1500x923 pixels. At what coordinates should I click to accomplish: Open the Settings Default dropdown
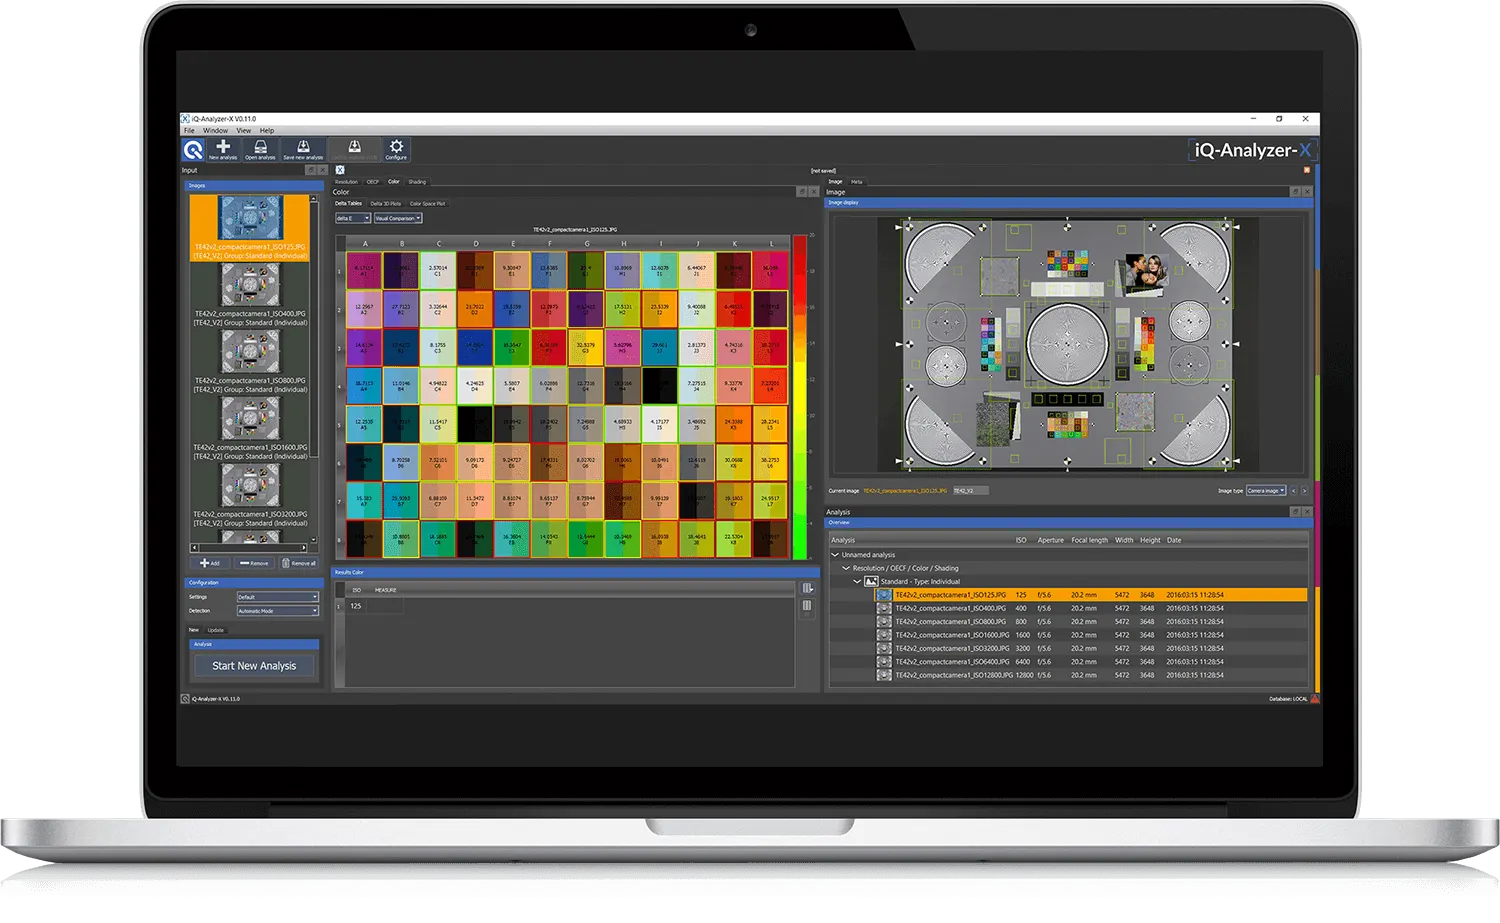click(277, 597)
